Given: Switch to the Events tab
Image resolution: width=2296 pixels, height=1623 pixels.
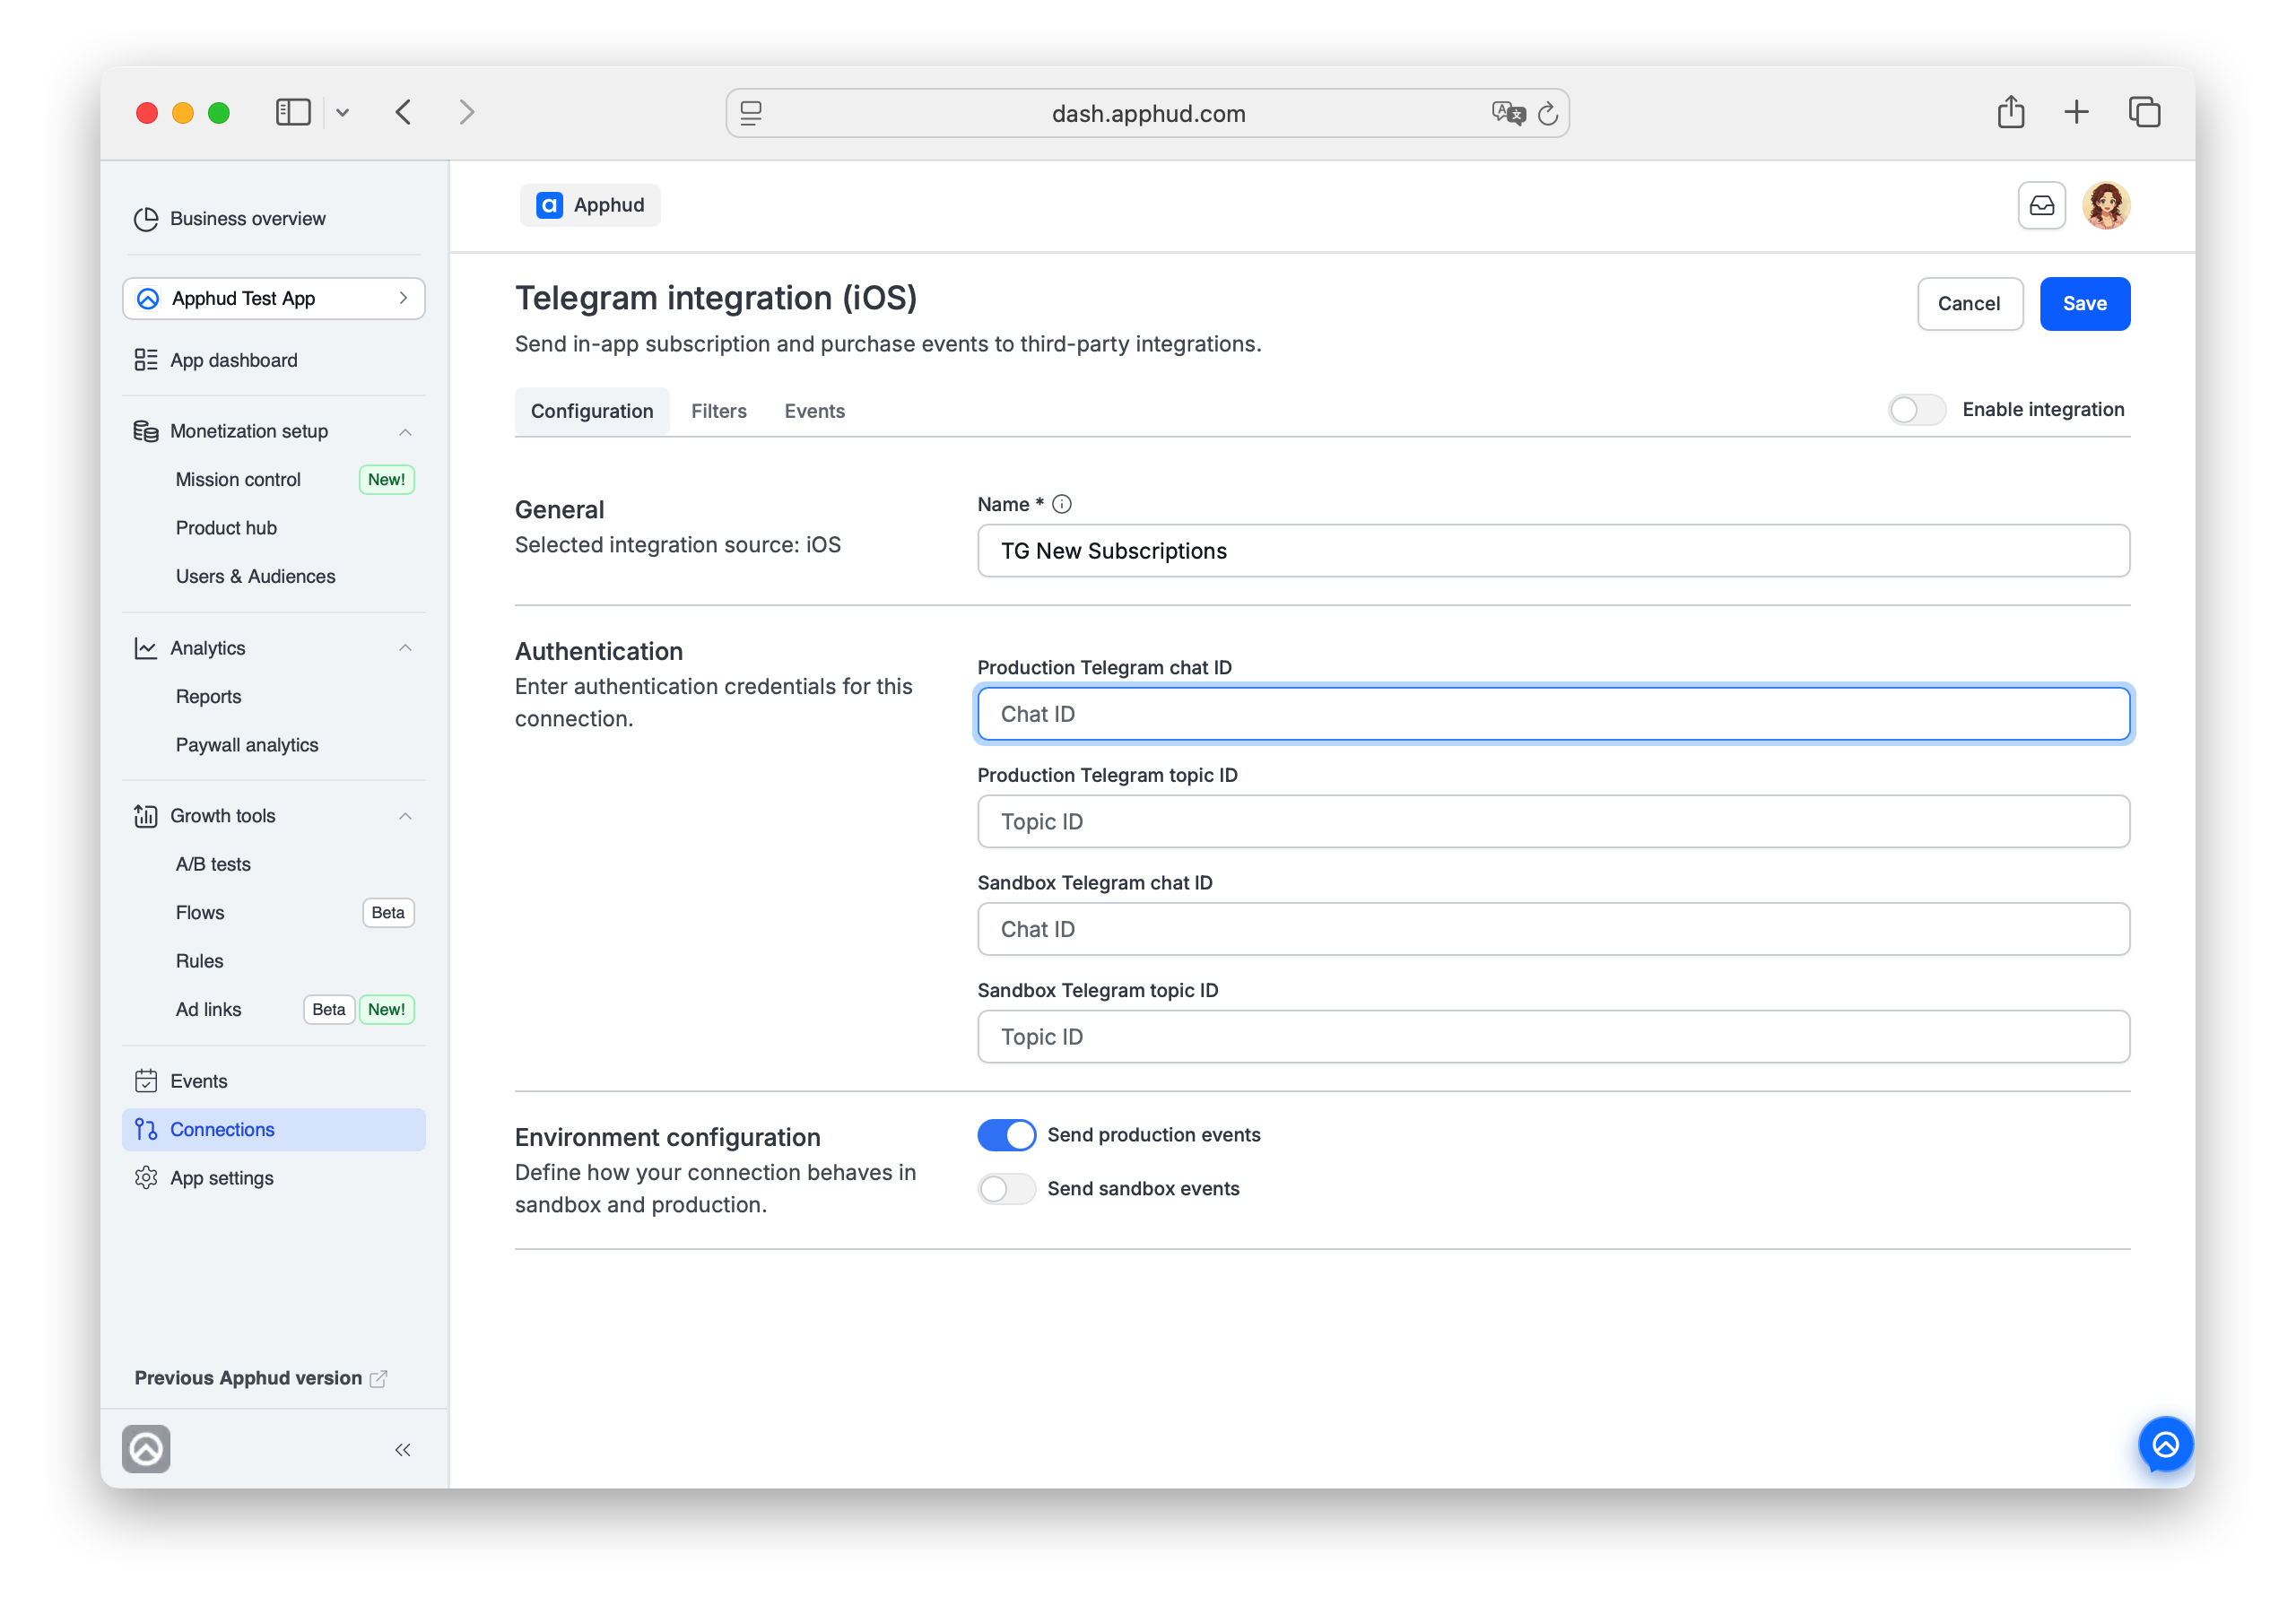Looking at the screenshot, I should [814, 411].
